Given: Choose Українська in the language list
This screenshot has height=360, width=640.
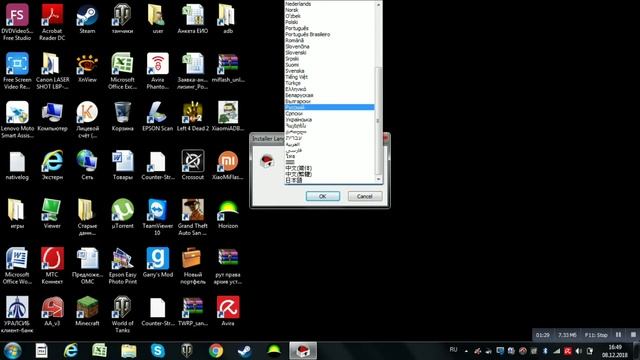Looking at the screenshot, I should pos(329,120).
